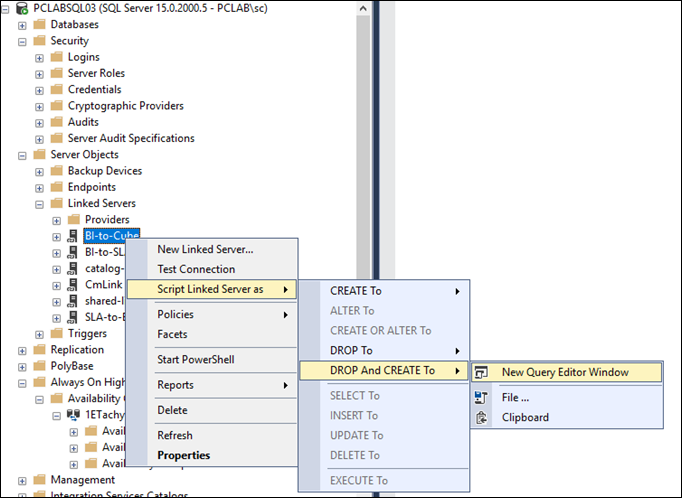Select Test Connection menu entry
The width and height of the screenshot is (682, 498).
(196, 269)
